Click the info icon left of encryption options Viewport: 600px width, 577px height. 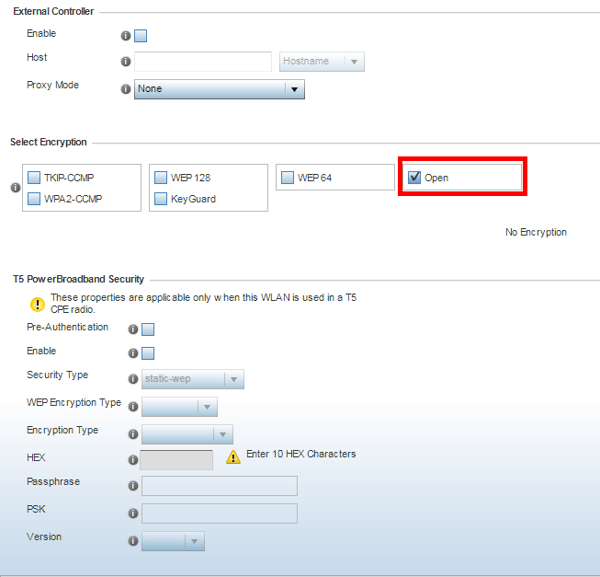click(16, 188)
